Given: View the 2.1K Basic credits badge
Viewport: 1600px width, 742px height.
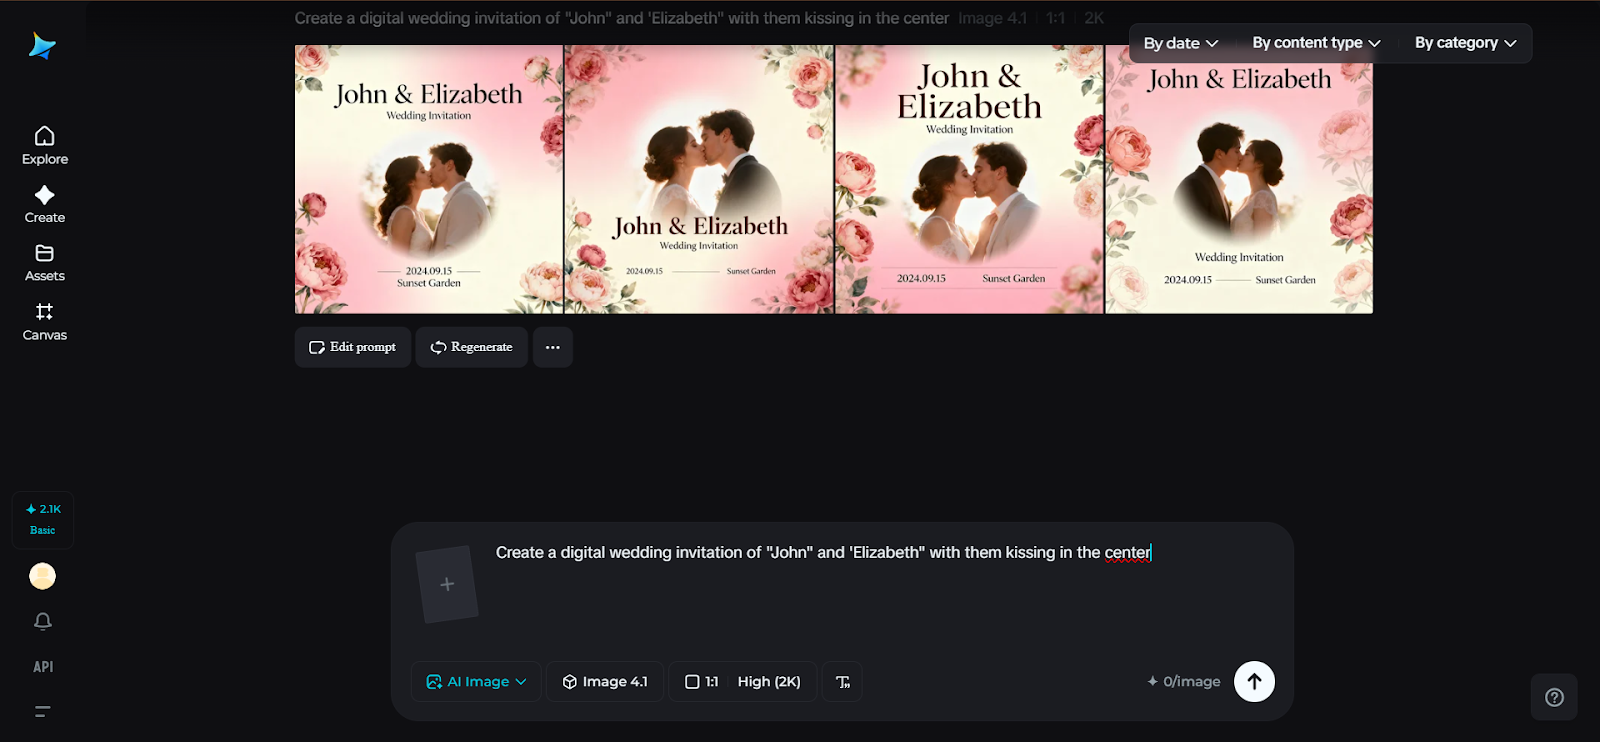Looking at the screenshot, I should 43,520.
